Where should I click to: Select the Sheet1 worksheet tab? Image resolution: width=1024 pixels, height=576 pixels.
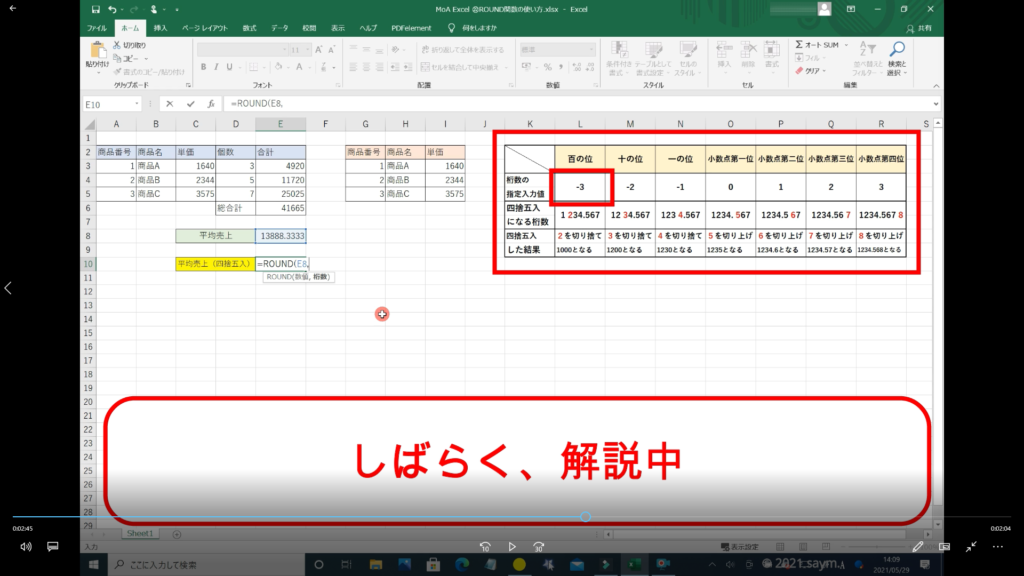click(139, 534)
